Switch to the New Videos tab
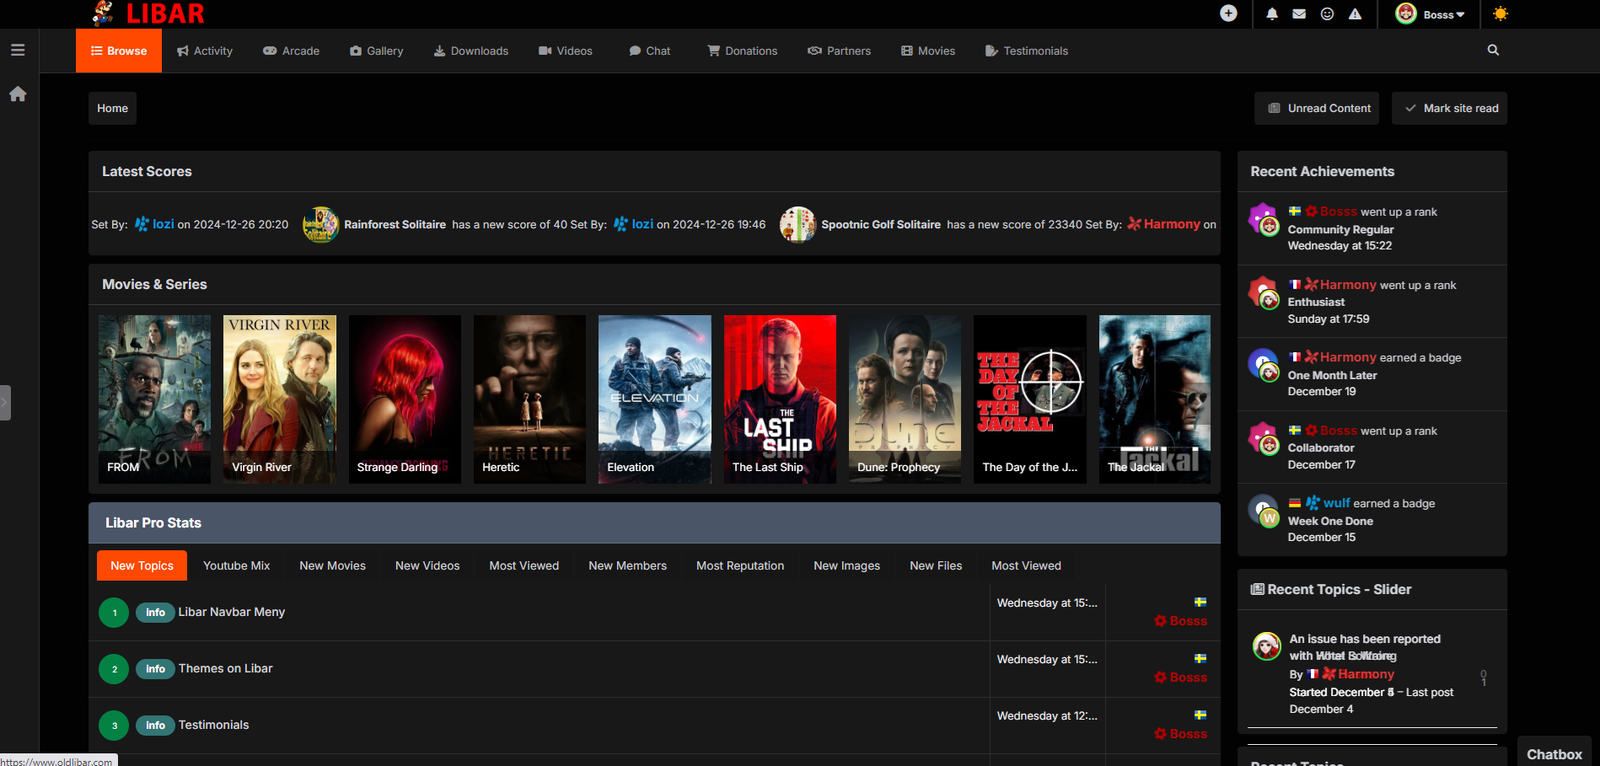This screenshot has width=1600, height=766. point(427,566)
